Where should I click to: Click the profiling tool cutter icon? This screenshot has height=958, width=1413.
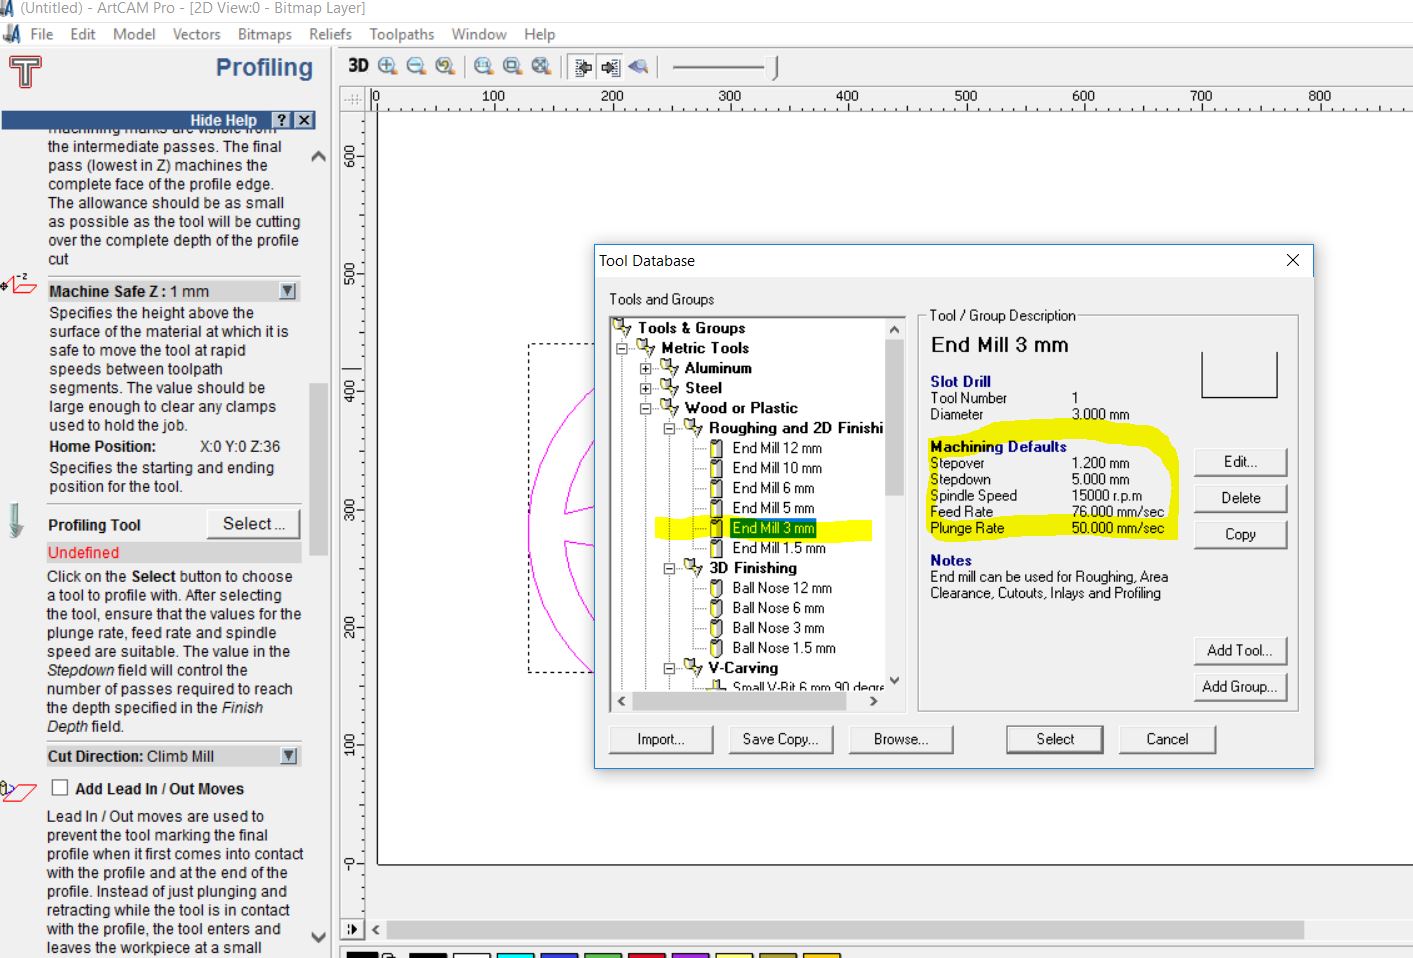(x=15, y=521)
